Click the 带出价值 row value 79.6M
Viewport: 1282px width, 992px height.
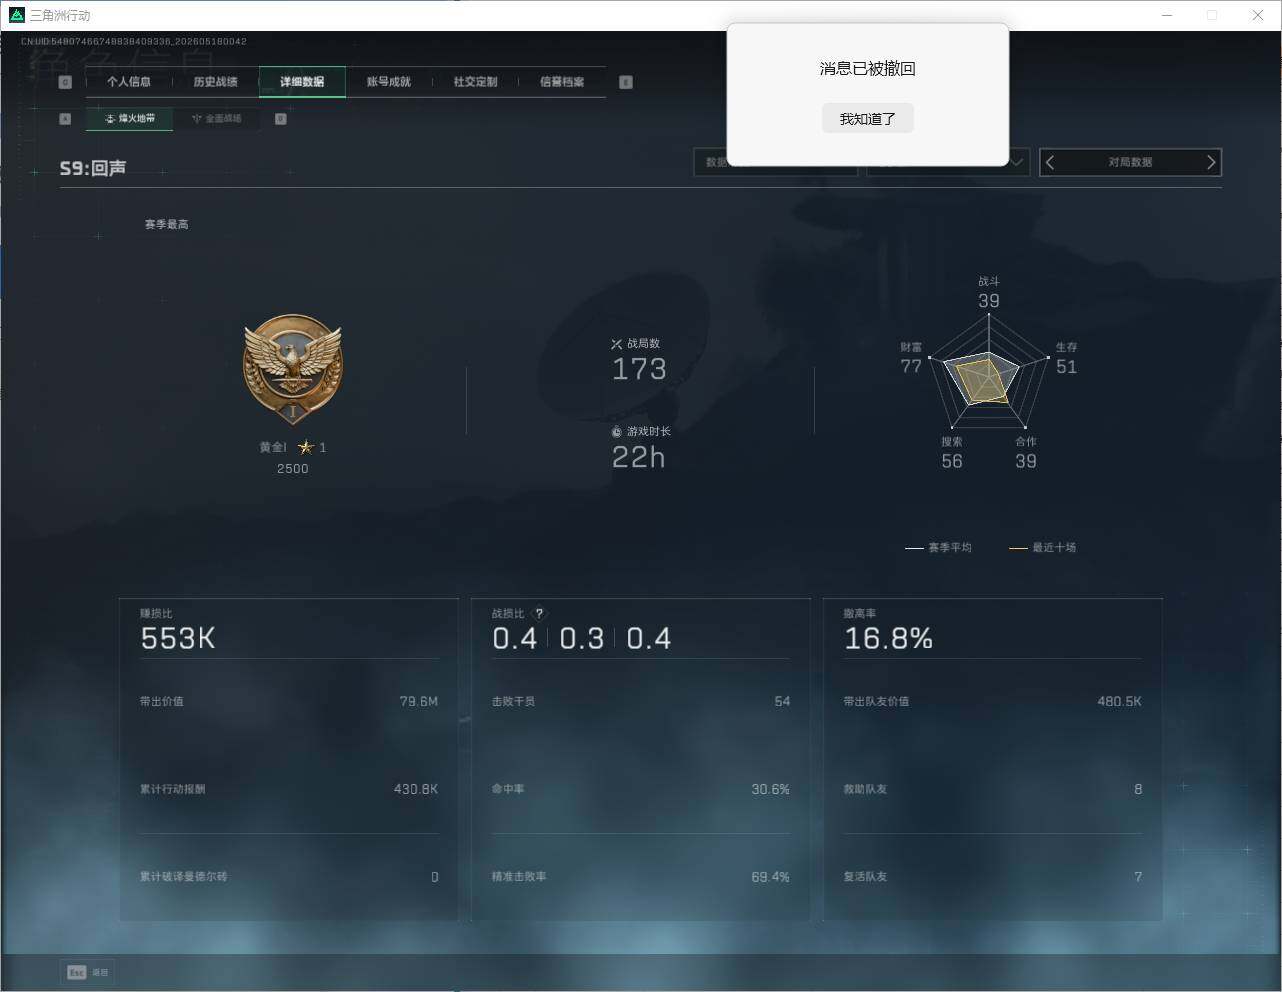click(x=419, y=702)
